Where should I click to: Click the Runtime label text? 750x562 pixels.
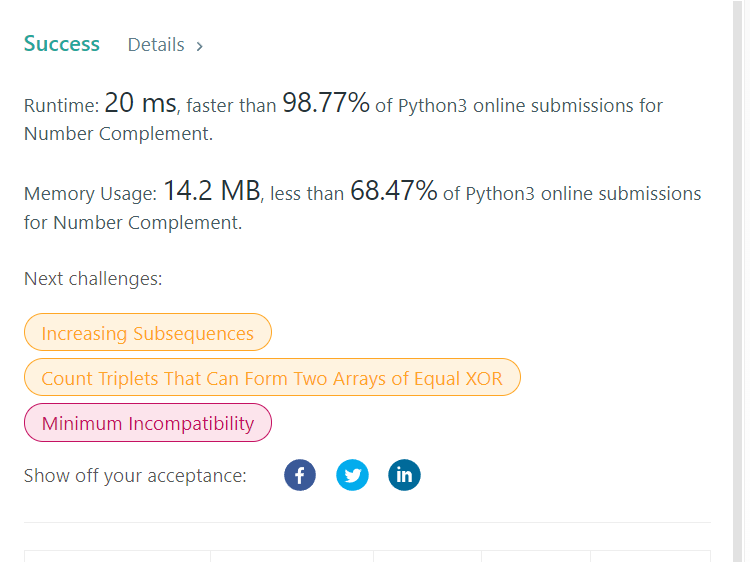[61, 106]
